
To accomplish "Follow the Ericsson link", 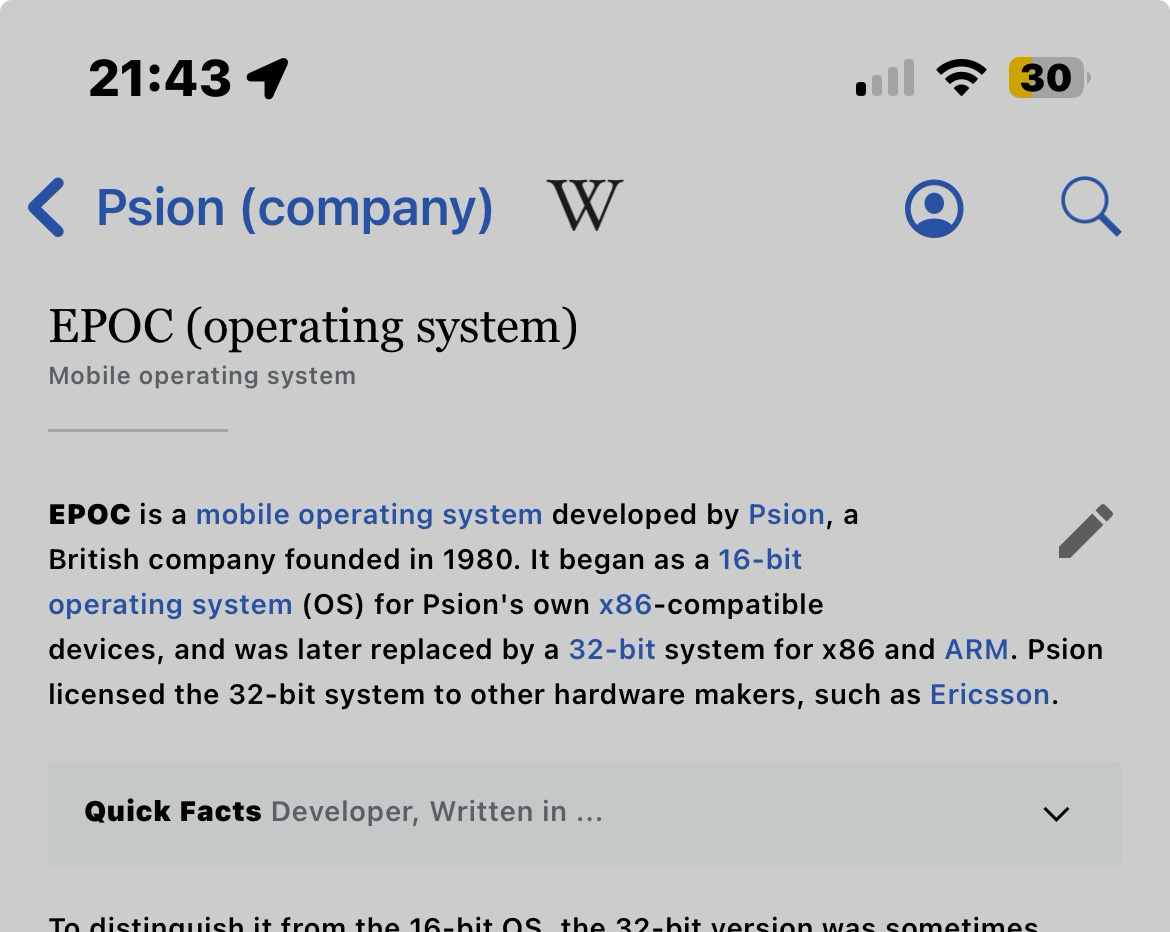I will [x=989, y=694].
